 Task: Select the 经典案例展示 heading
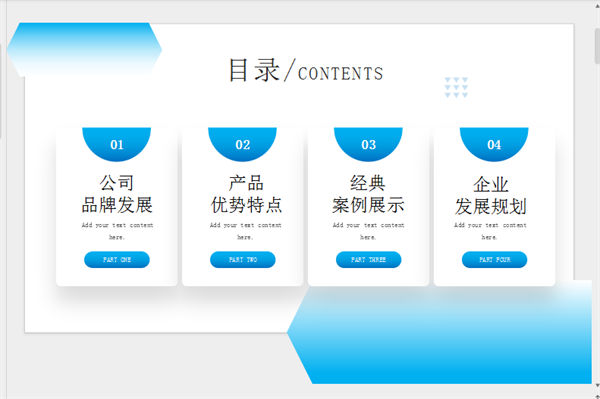(368, 194)
